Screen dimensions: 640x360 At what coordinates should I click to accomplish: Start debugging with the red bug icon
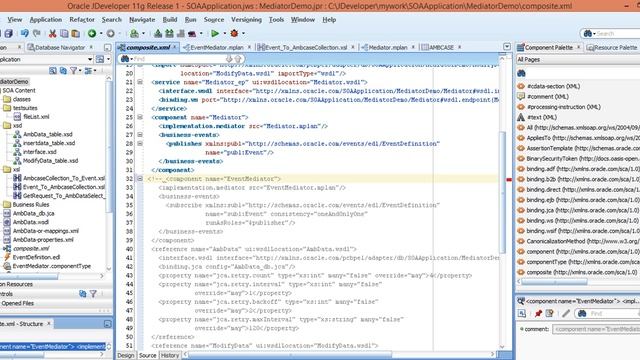pyautogui.click(x=234, y=33)
